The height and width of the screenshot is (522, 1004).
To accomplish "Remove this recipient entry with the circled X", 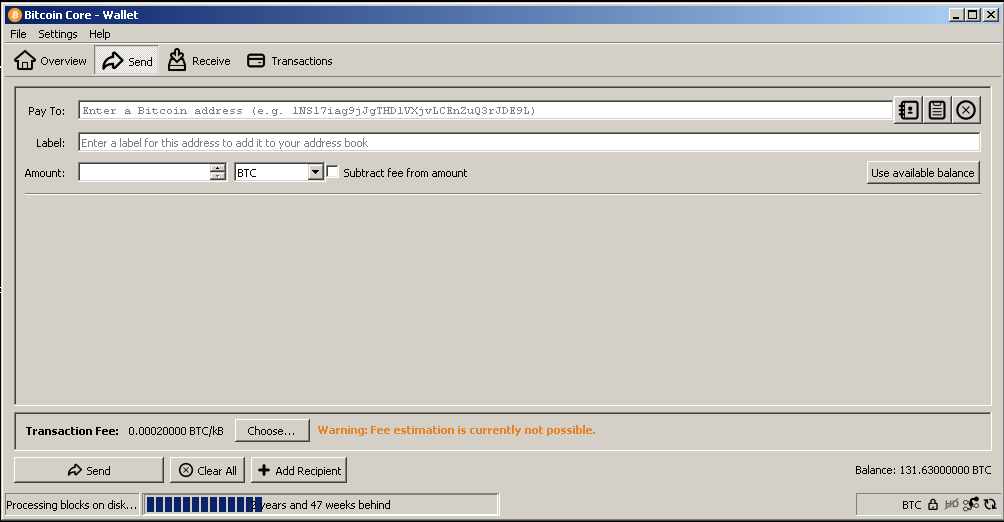I will (x=966, y=110).
